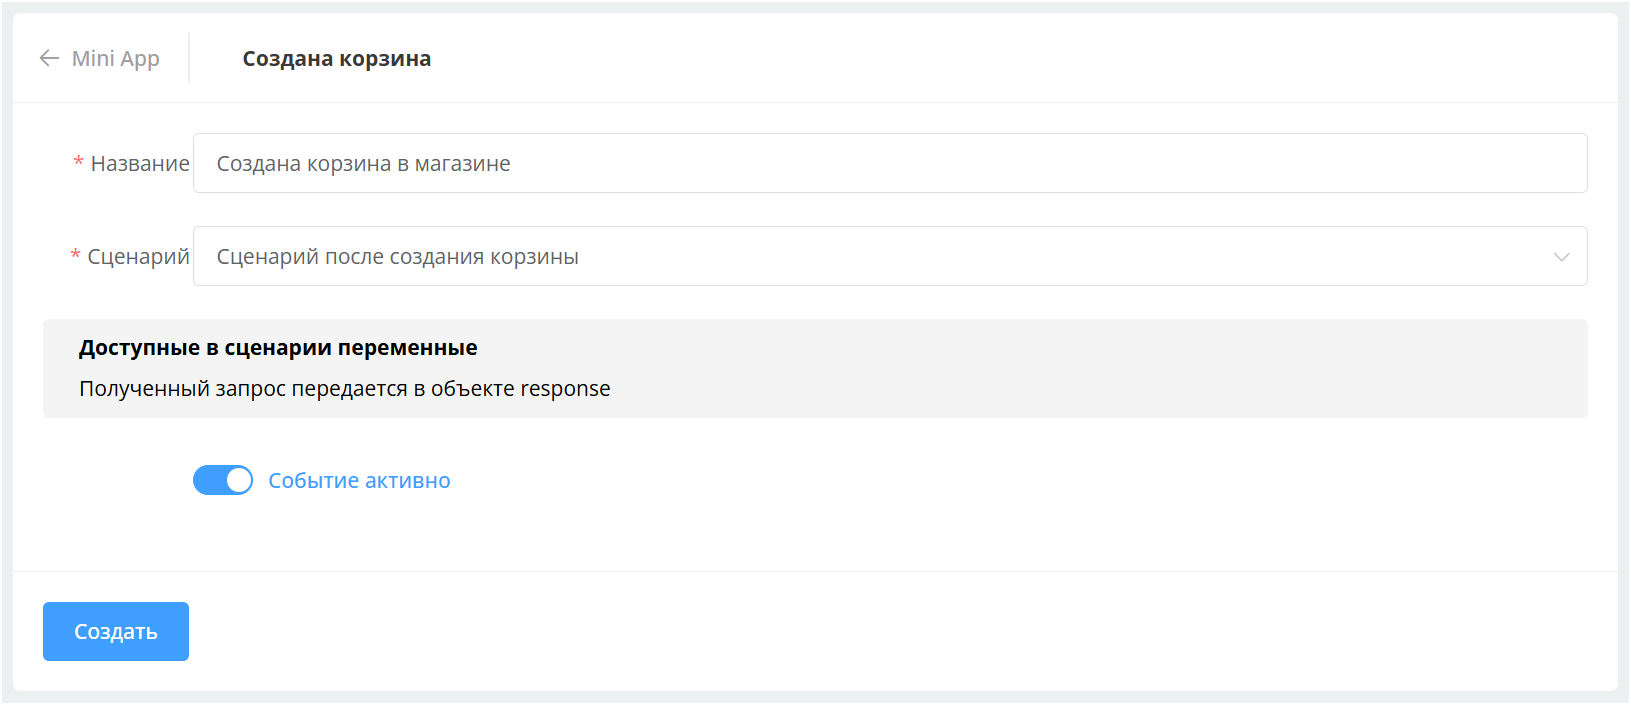The height and width of the screenshot is (705, 1631).
Task: Click selected value 'Сценарий после создания корзины'
Action: point(397,256)
